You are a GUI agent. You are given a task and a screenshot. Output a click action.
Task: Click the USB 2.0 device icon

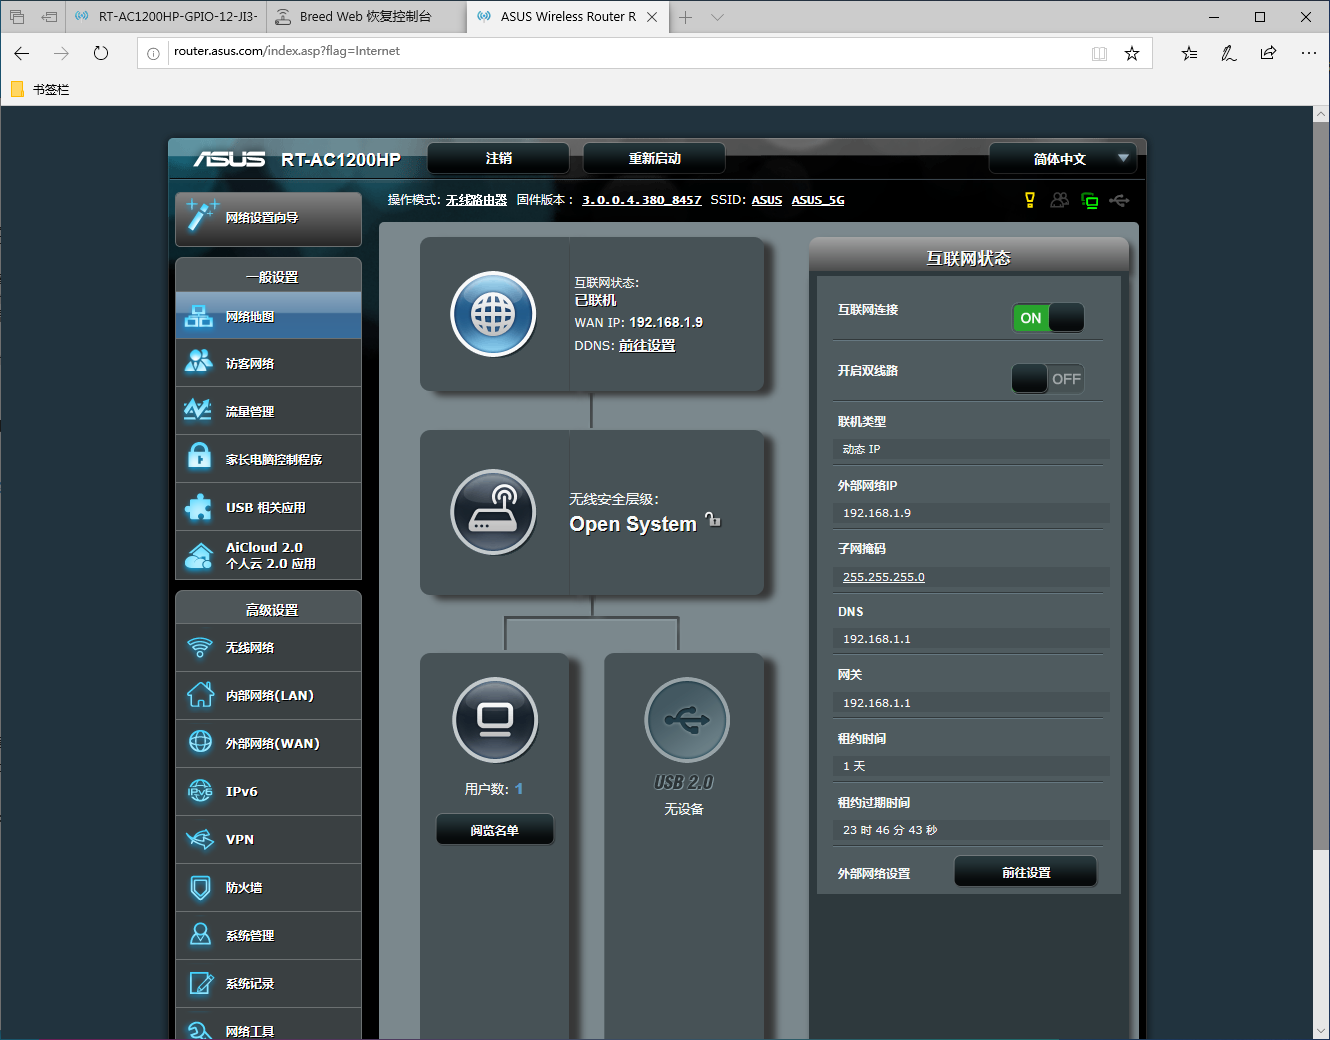[687, 720]
